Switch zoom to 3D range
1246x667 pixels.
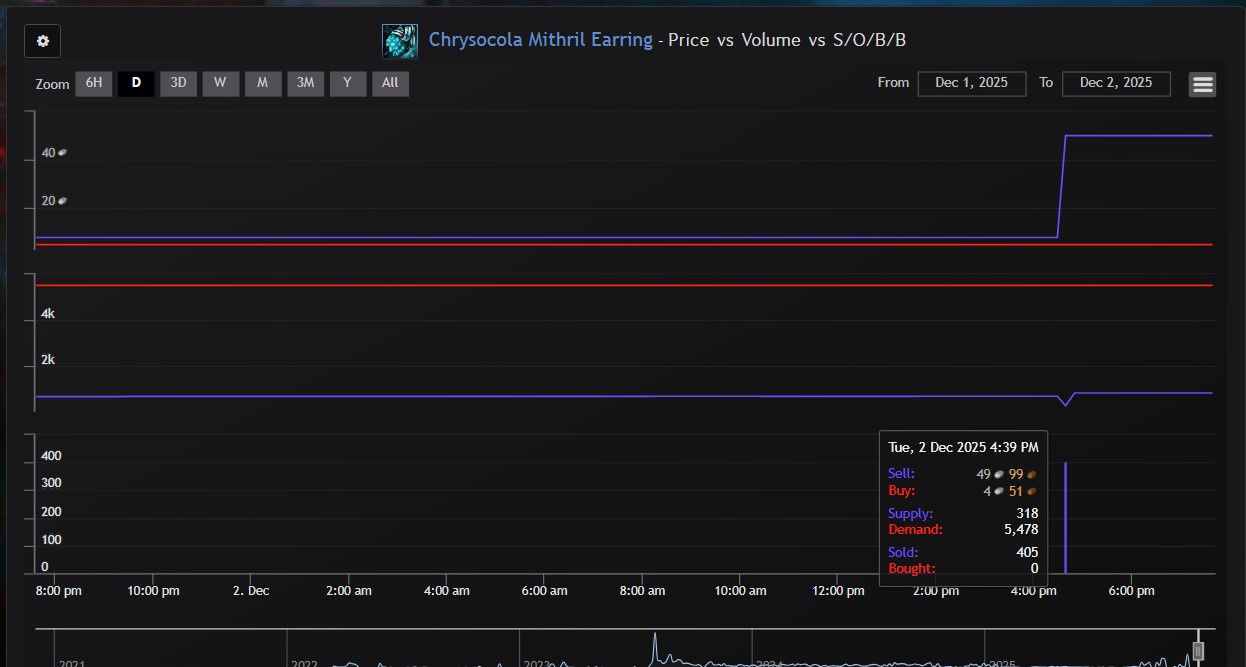(178, 83)
